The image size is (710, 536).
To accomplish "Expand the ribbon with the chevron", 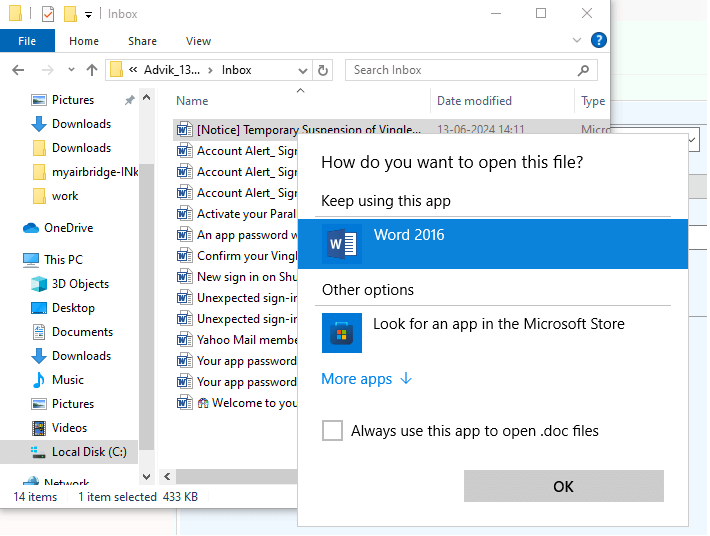I will coord(577,40).
